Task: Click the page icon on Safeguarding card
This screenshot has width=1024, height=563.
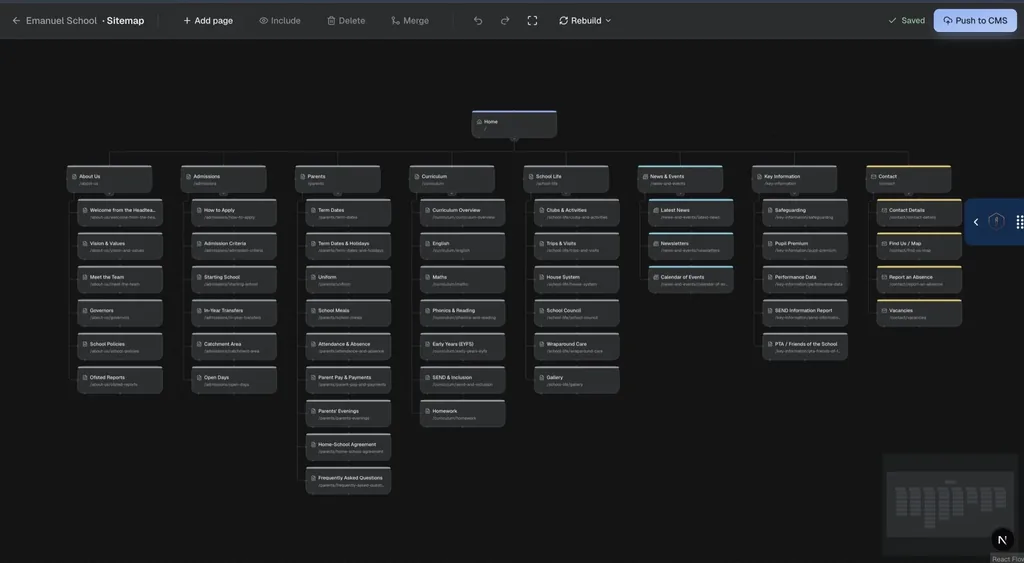Action: pos(770,210)
